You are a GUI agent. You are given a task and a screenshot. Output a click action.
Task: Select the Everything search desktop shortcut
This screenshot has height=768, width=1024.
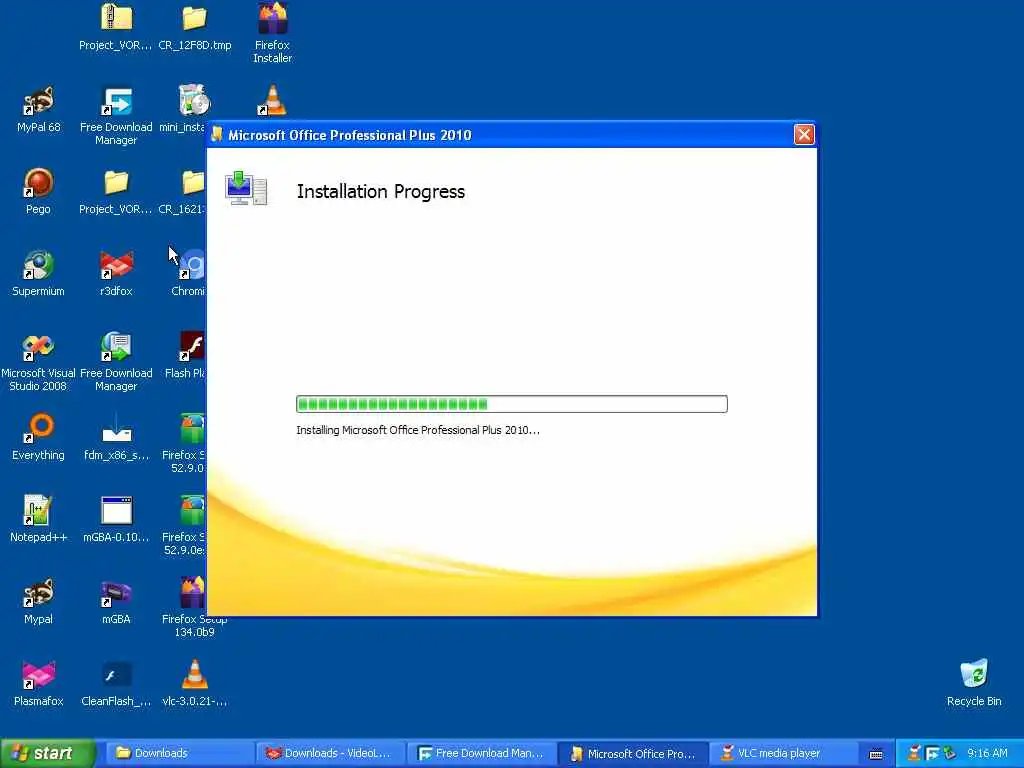pos(38,428)
